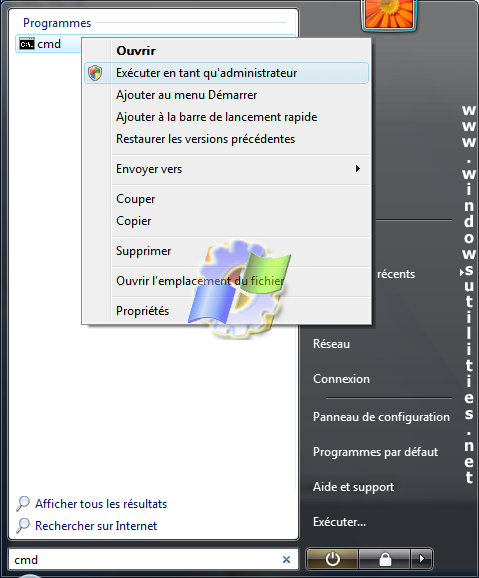Expand the récents items arrow
This screenshot has width=479, height=578.
(462, 272)
